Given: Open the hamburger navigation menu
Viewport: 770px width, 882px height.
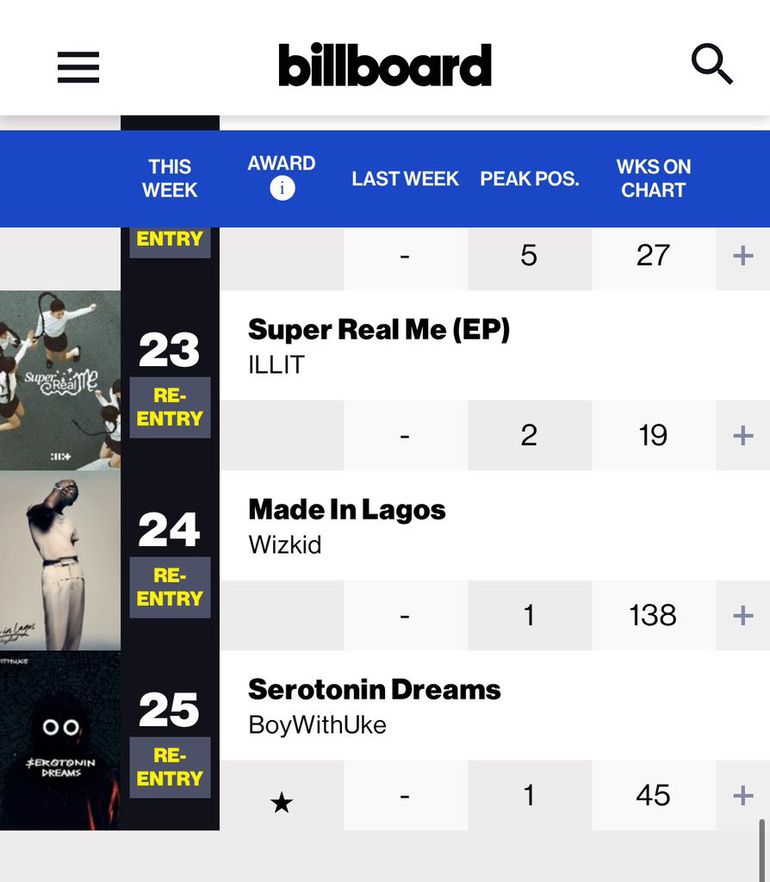Looking at the screenshot, I should pyautogui.click(x=78, y=67).
